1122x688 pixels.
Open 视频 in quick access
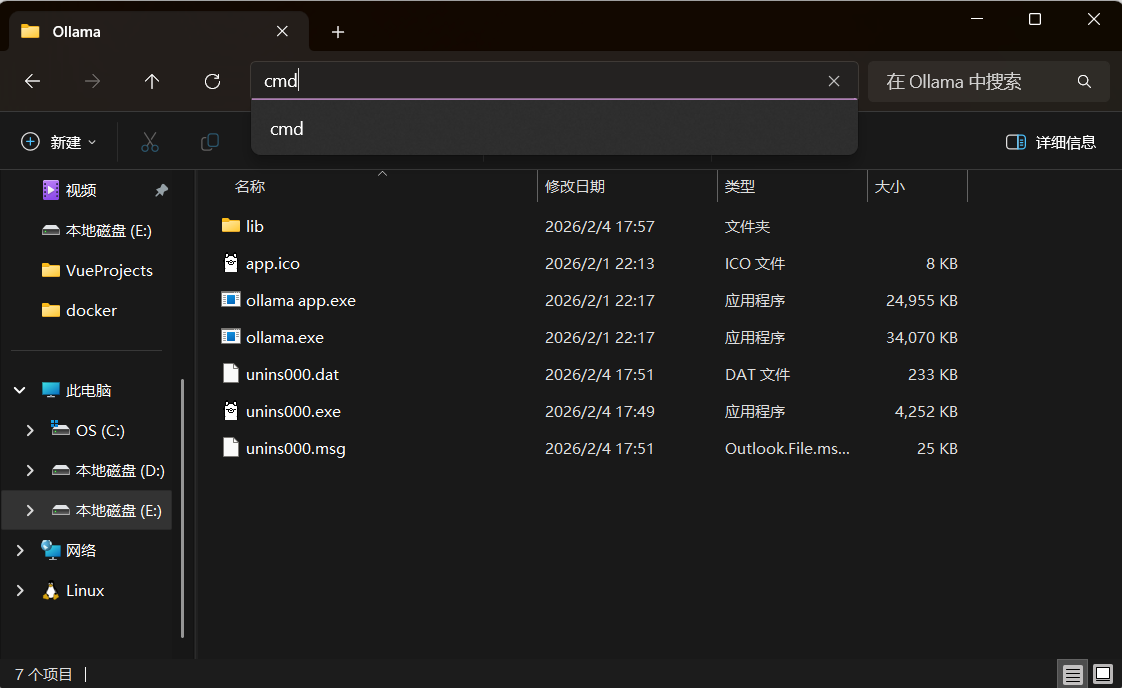tap(81, 190)
